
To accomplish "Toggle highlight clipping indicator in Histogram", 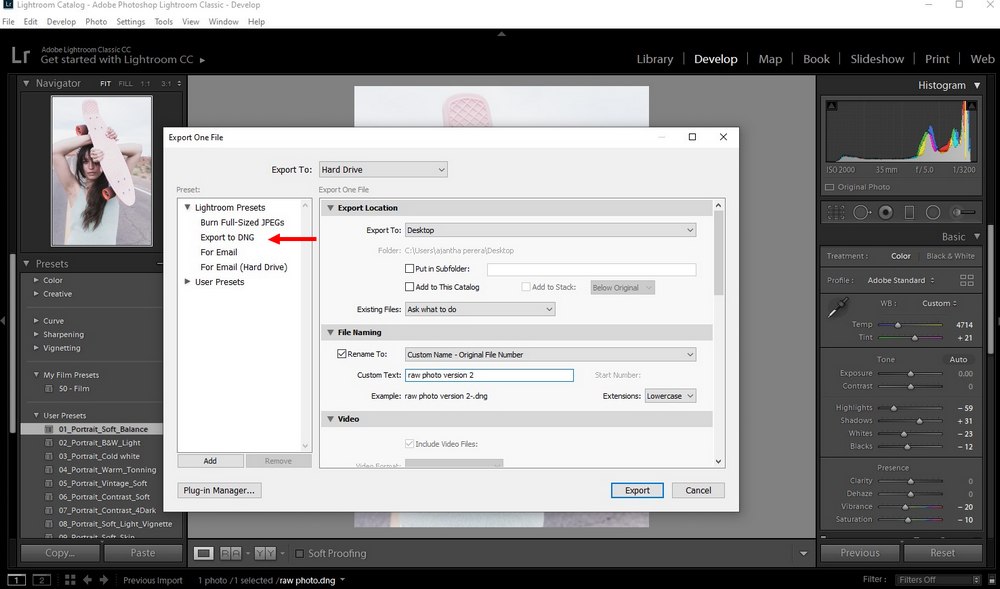I will [971, 106].
